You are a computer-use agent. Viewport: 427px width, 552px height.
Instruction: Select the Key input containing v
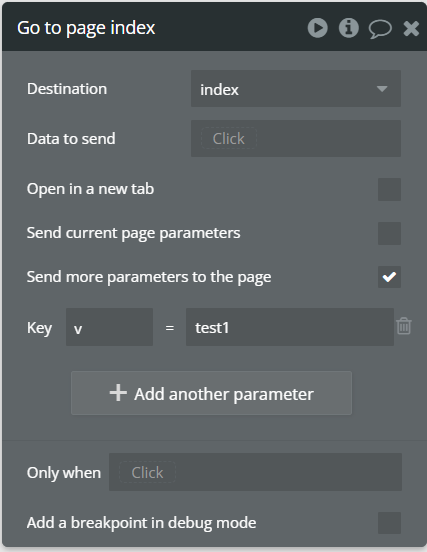109,327
